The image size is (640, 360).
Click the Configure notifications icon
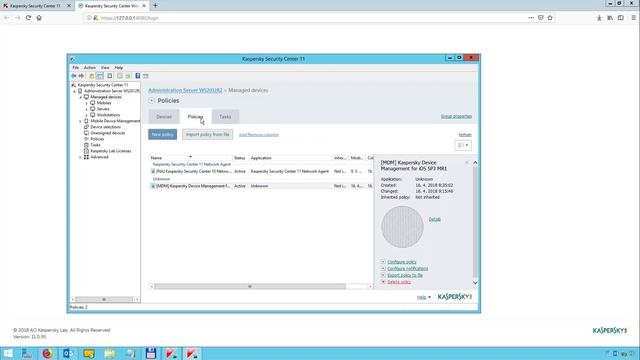click(383, 269)
